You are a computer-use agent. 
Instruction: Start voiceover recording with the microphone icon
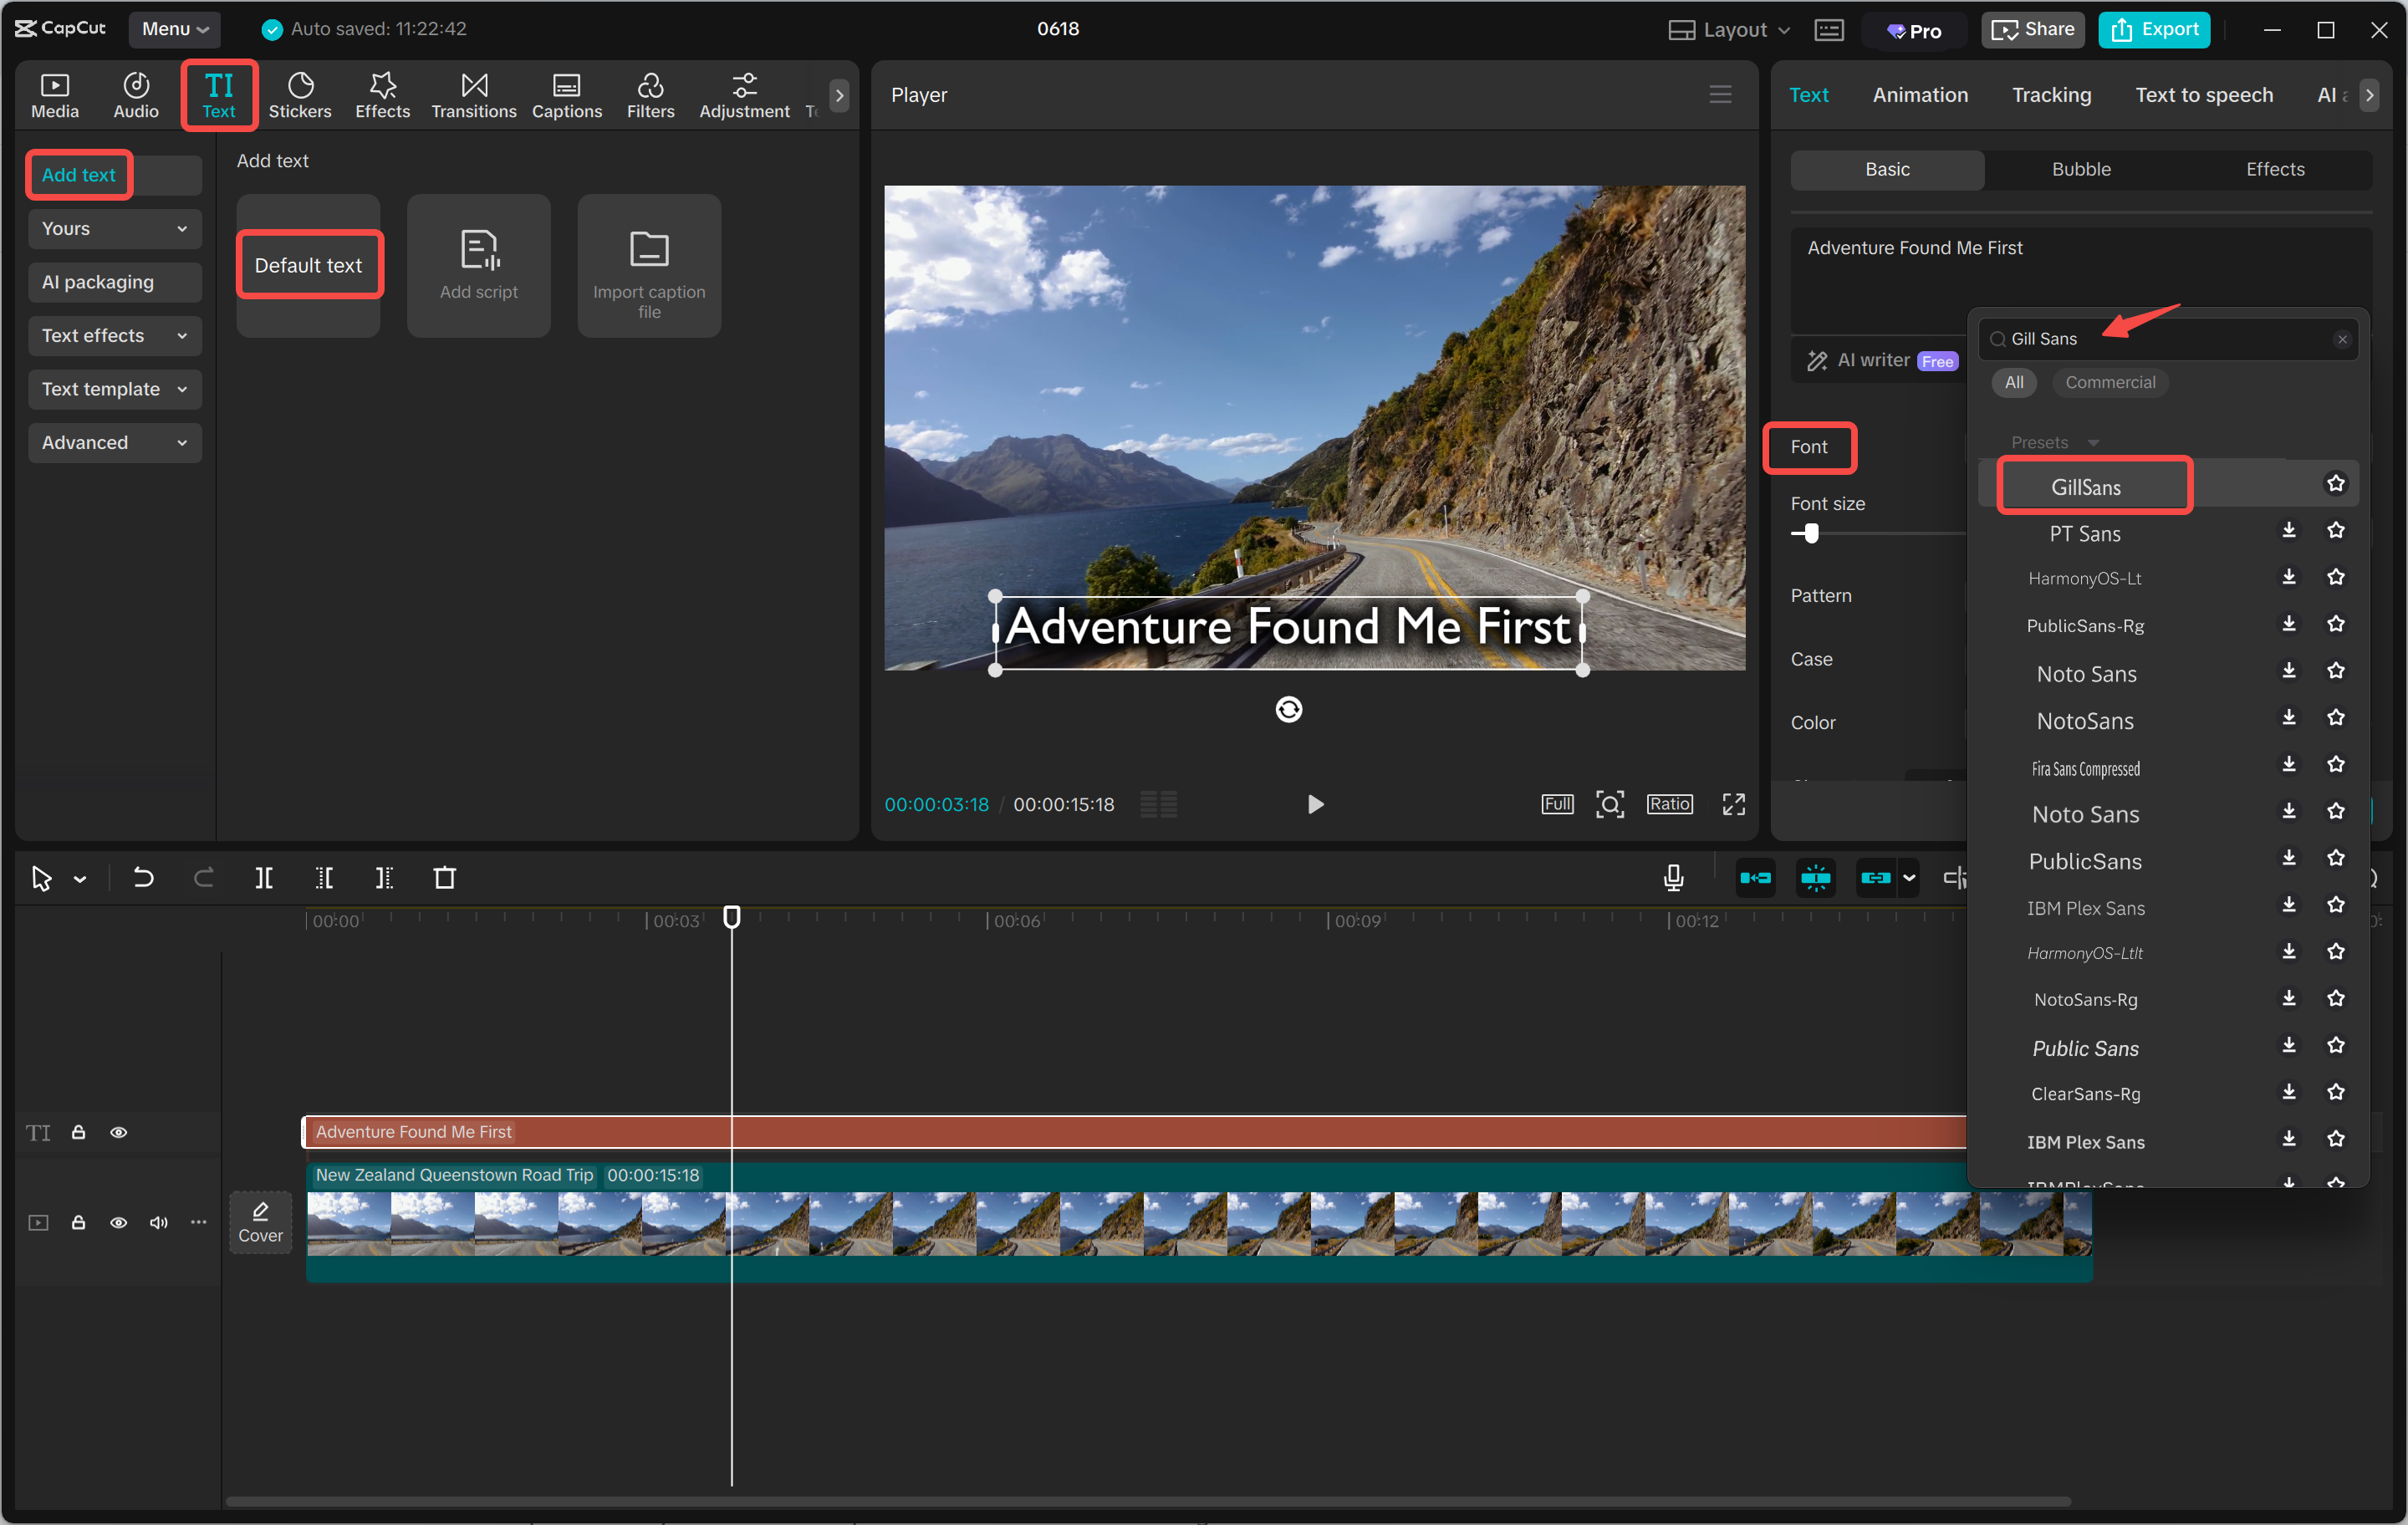pyautogui.click(x=1673, y=878)
